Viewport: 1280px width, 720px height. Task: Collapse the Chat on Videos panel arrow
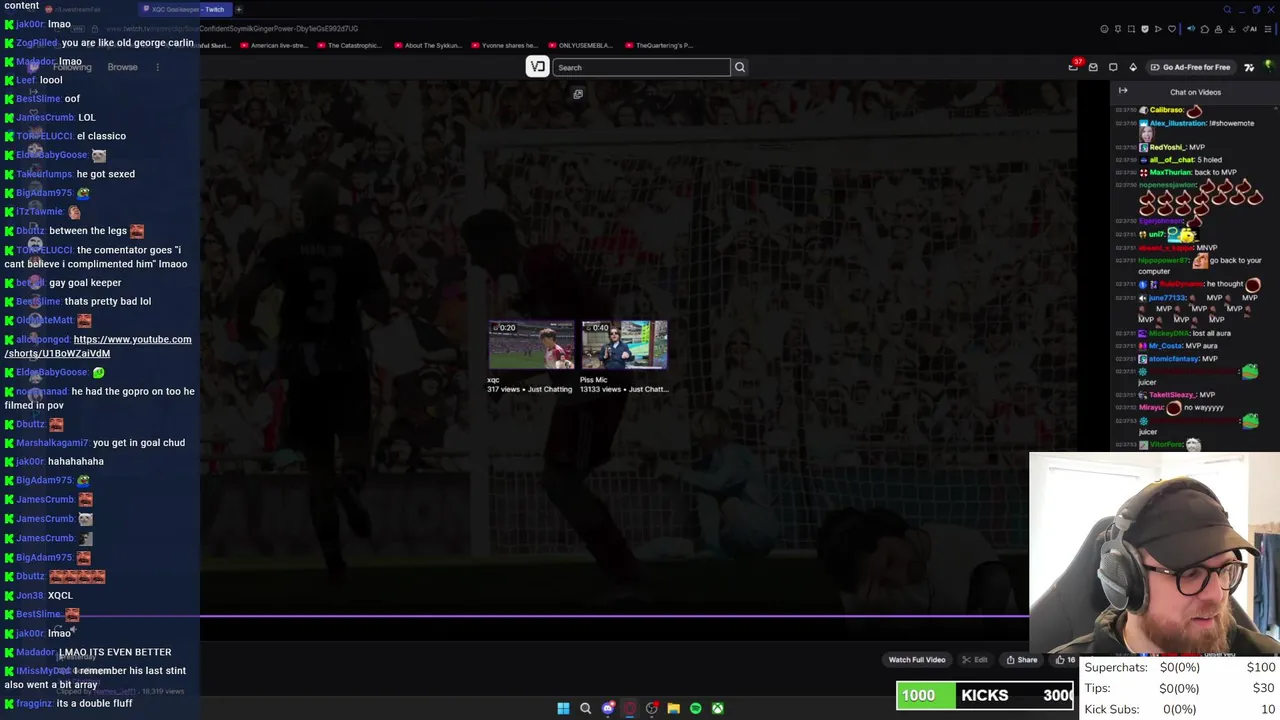[x=1123, y=91]
